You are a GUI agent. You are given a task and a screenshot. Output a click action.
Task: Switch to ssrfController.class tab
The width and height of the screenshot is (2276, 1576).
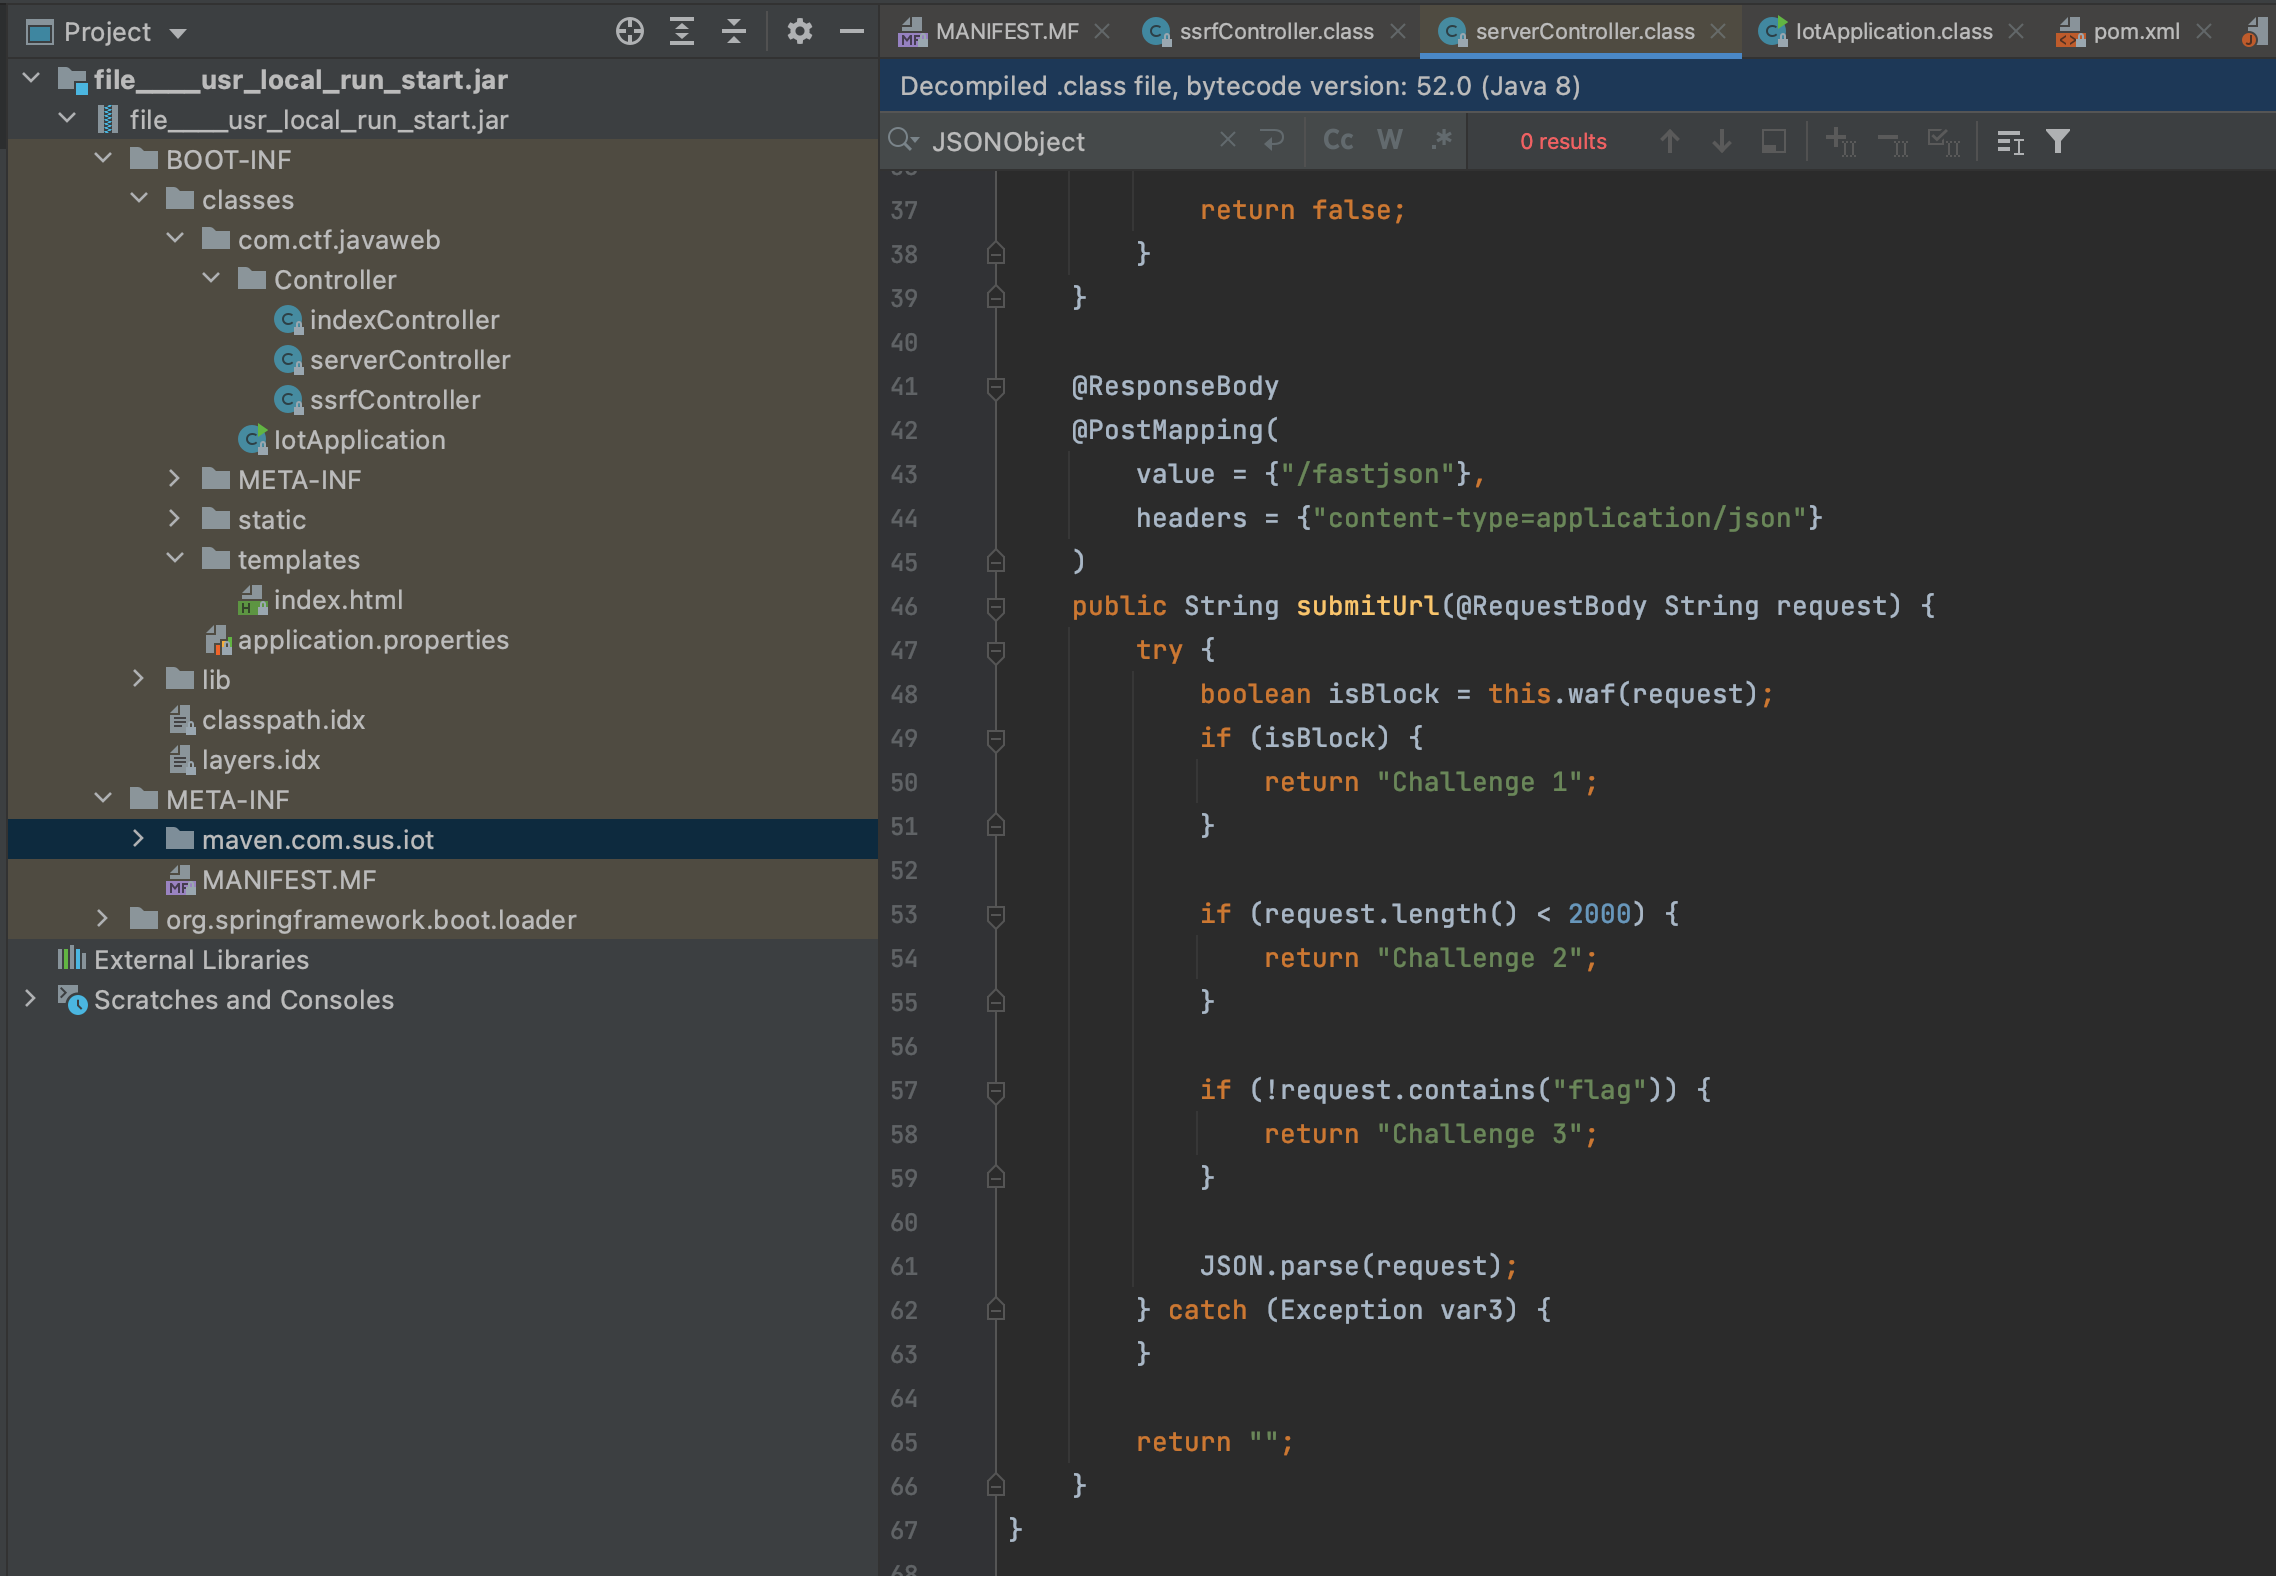click(x=1275, y=32)
